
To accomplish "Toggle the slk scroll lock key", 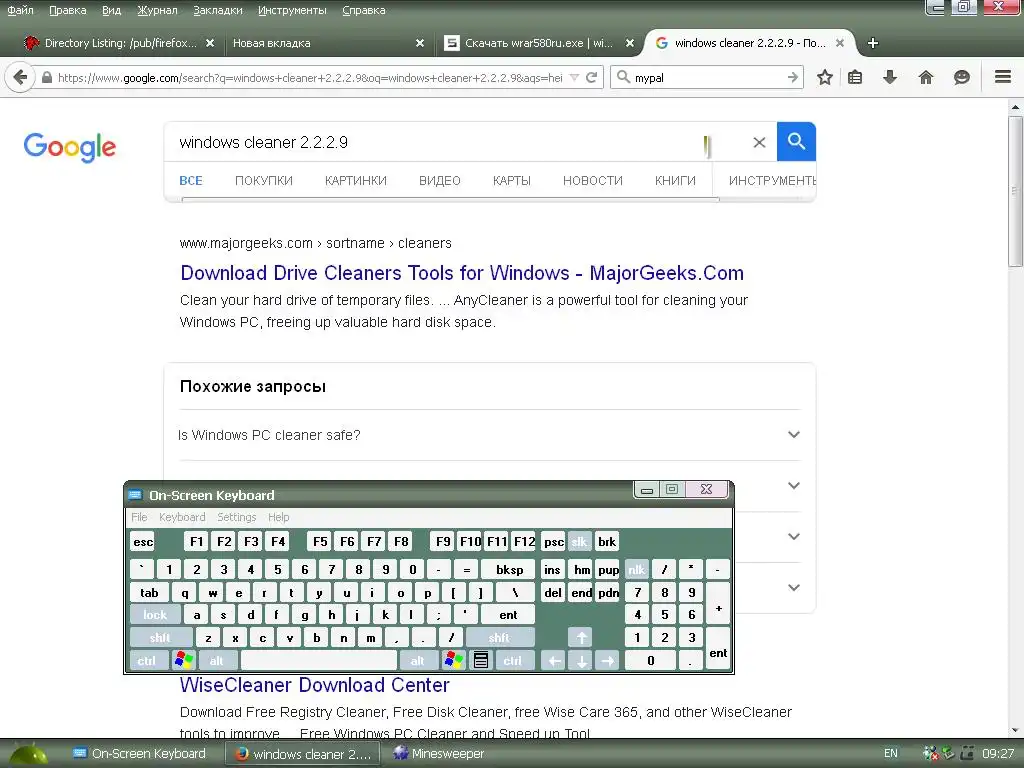I will [x=579, y=541].
